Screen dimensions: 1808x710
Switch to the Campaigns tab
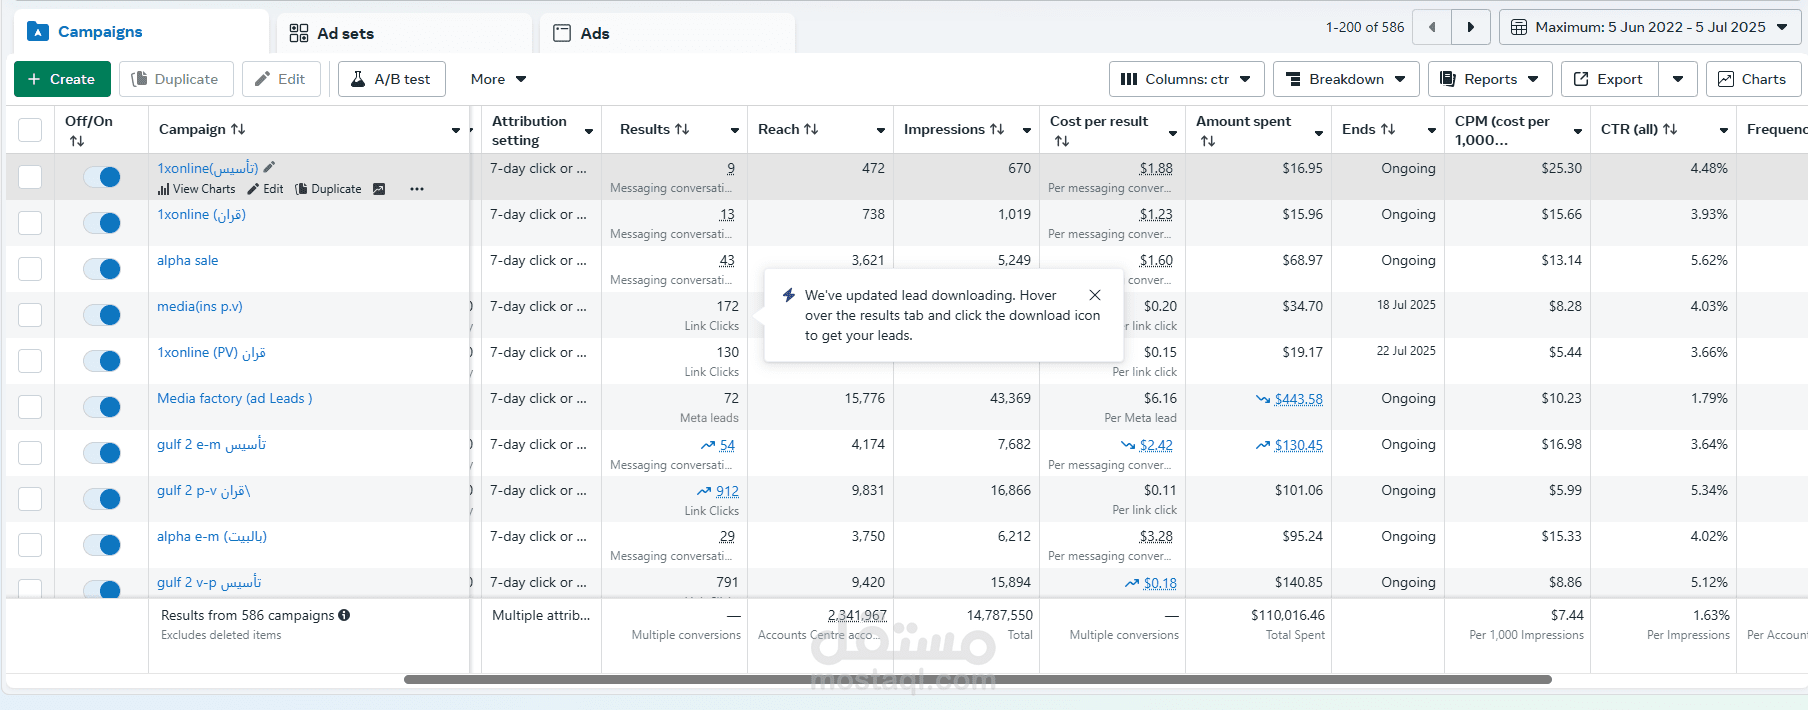point(141,32)
